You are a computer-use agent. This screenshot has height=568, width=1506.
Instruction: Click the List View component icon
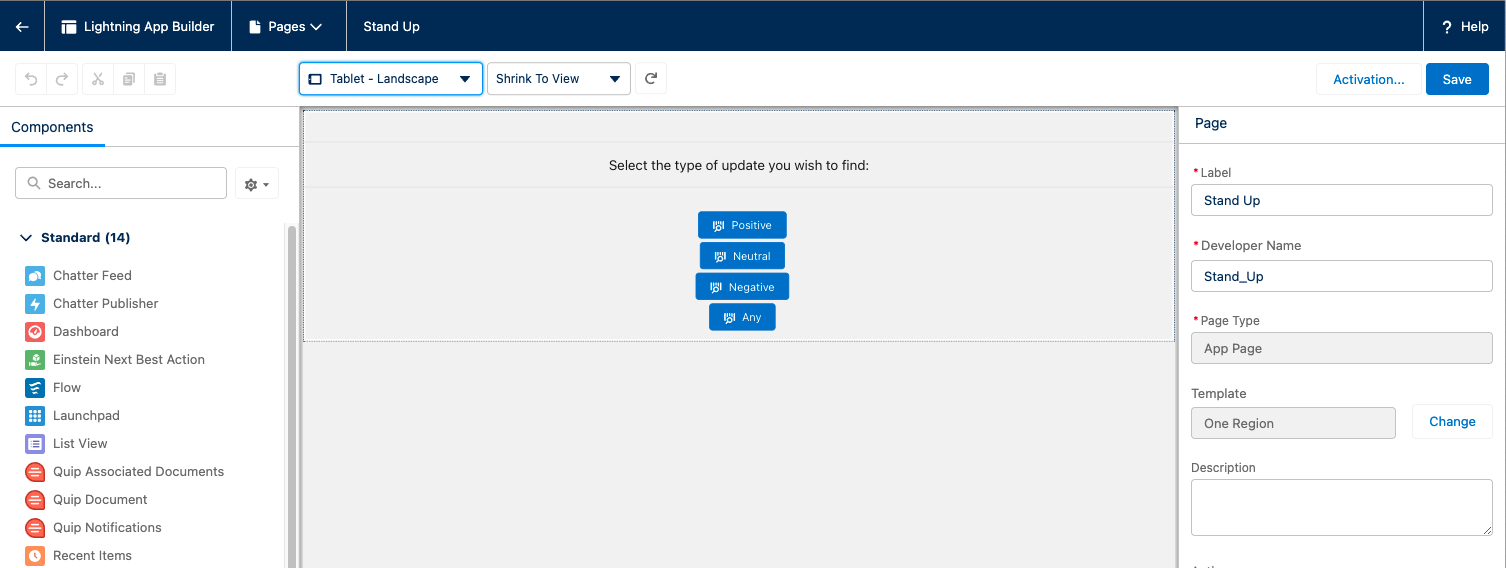(x=35, y=443)
